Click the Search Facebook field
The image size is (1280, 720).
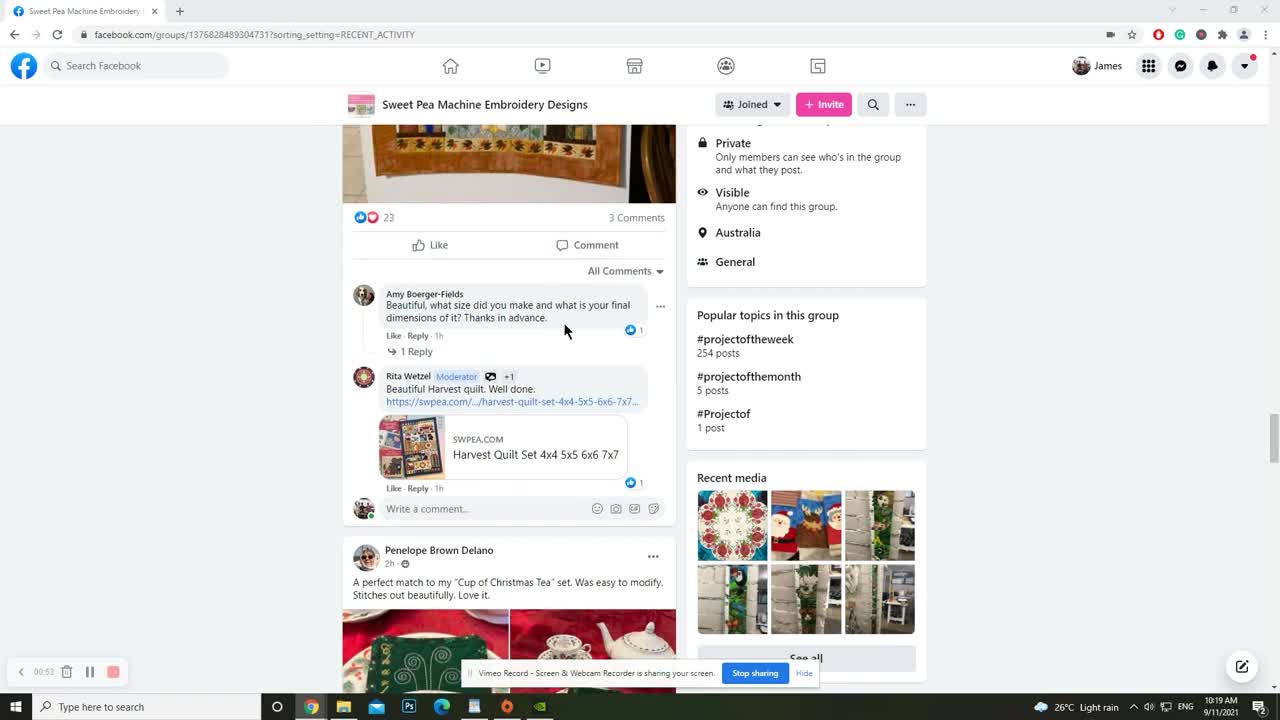pyautogui.click(x=136, y=66)
